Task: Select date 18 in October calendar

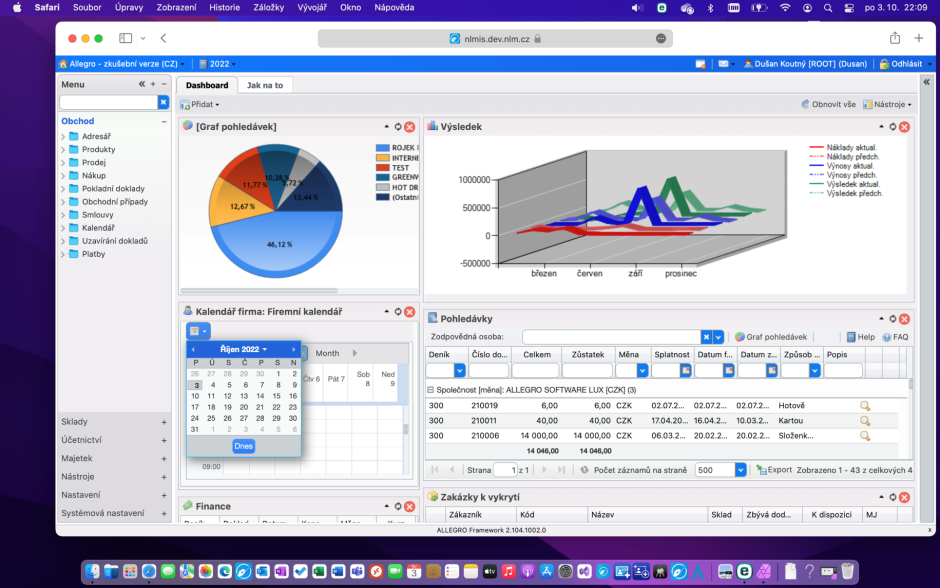Action: coord(211,407)
